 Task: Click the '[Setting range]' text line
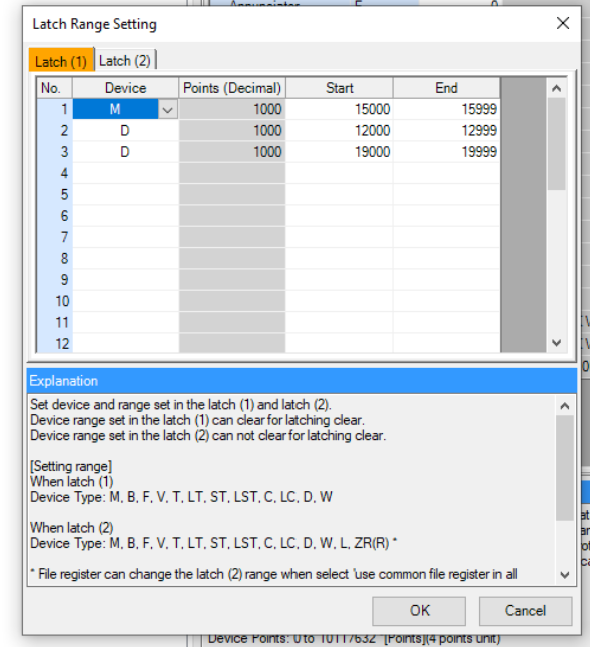71,466
